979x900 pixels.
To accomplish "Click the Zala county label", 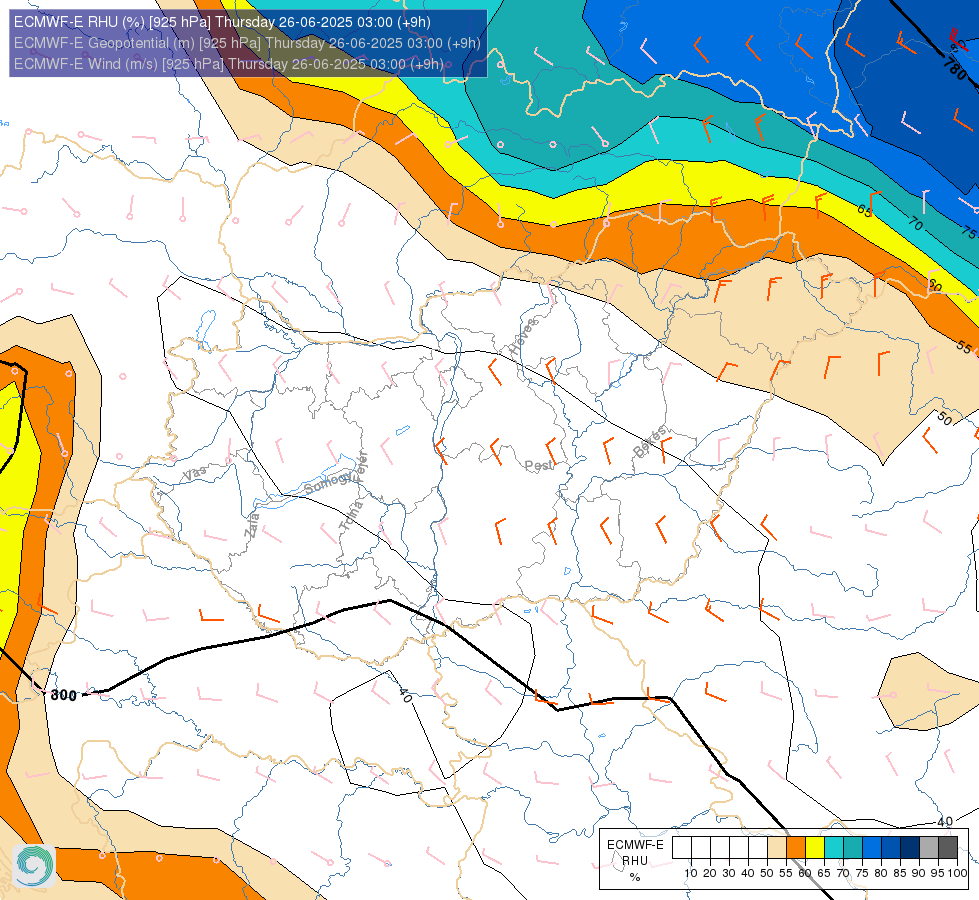I will 252,525.
